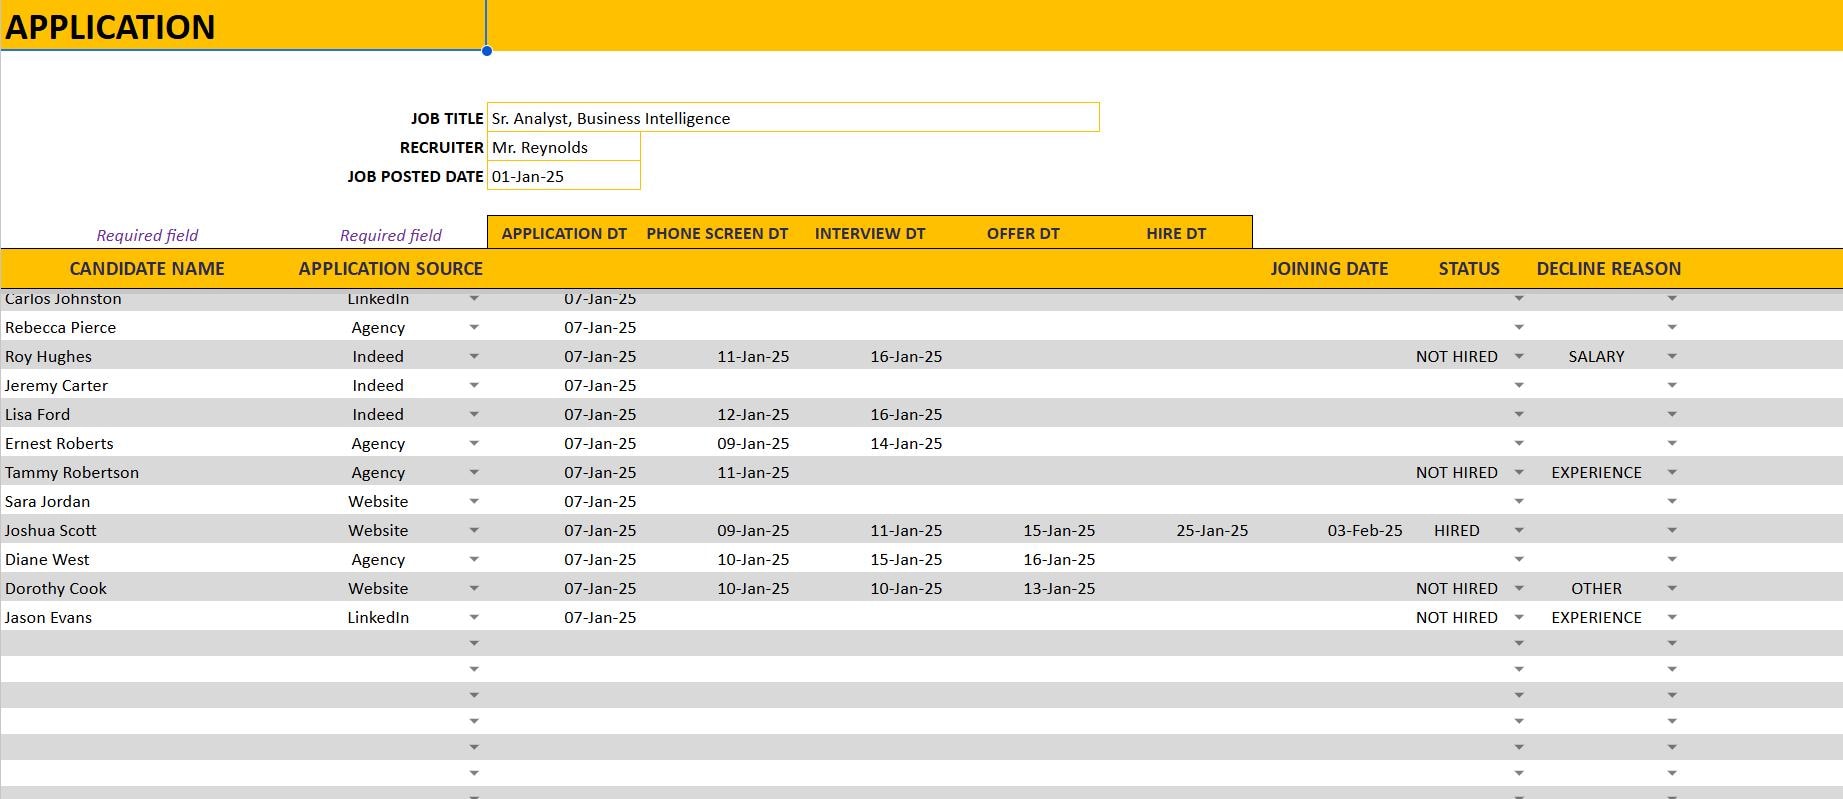Click the CANDIDATE NAME column header
The height and width of the screenshot is (799, 1843).
point(147,268)
